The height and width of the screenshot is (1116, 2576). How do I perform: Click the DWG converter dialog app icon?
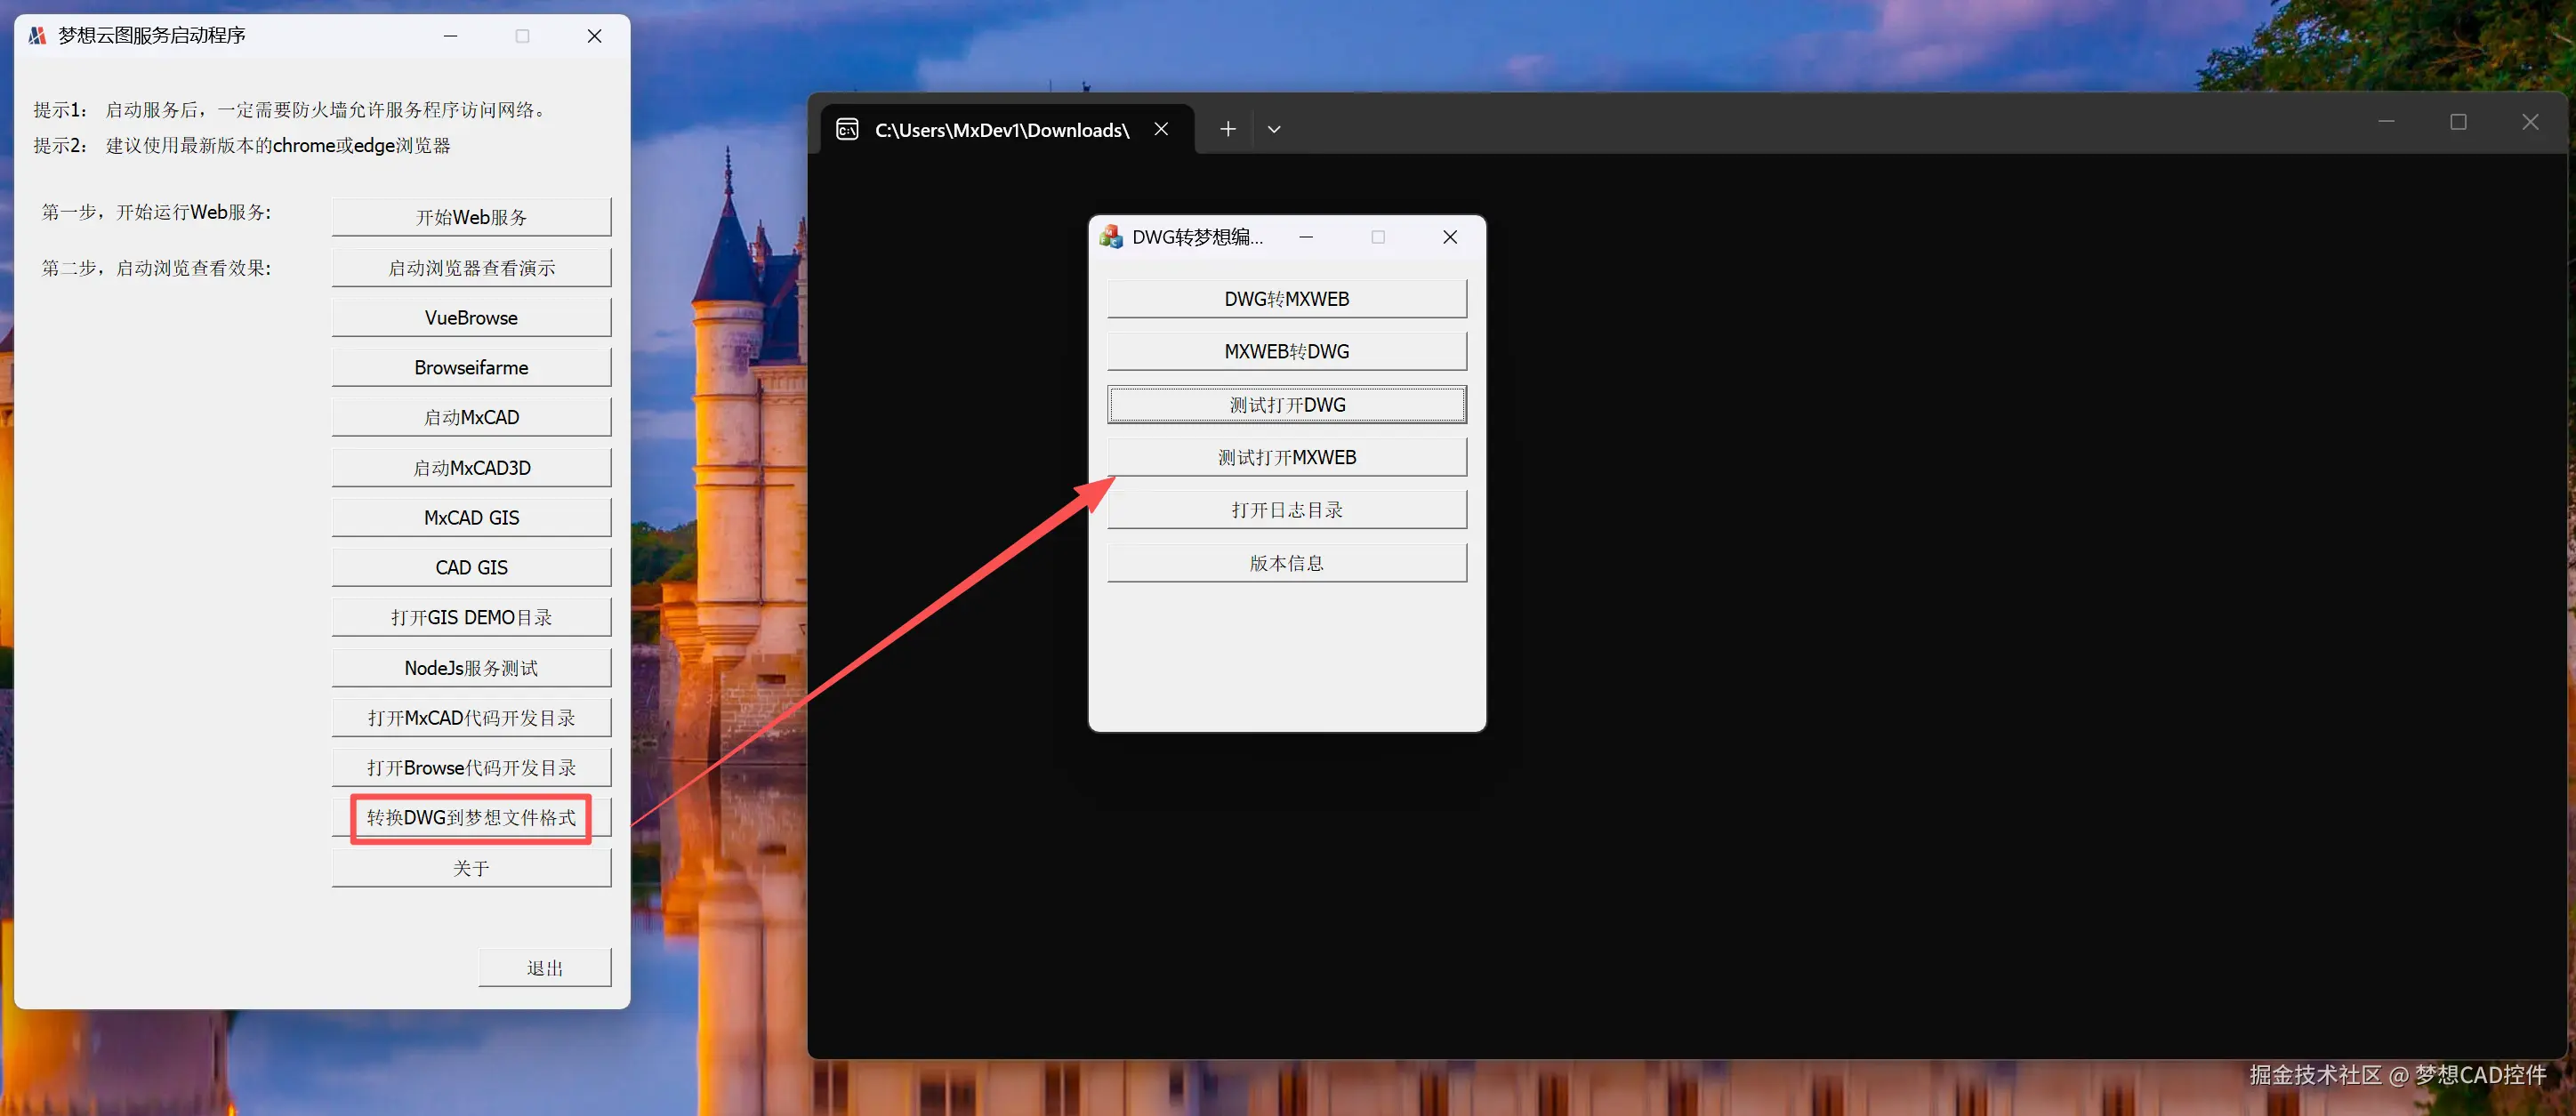(x=1111, y=237)
